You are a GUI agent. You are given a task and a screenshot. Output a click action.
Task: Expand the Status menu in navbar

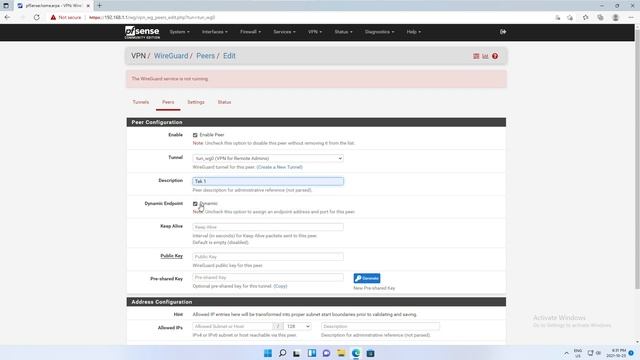(343, 32)
